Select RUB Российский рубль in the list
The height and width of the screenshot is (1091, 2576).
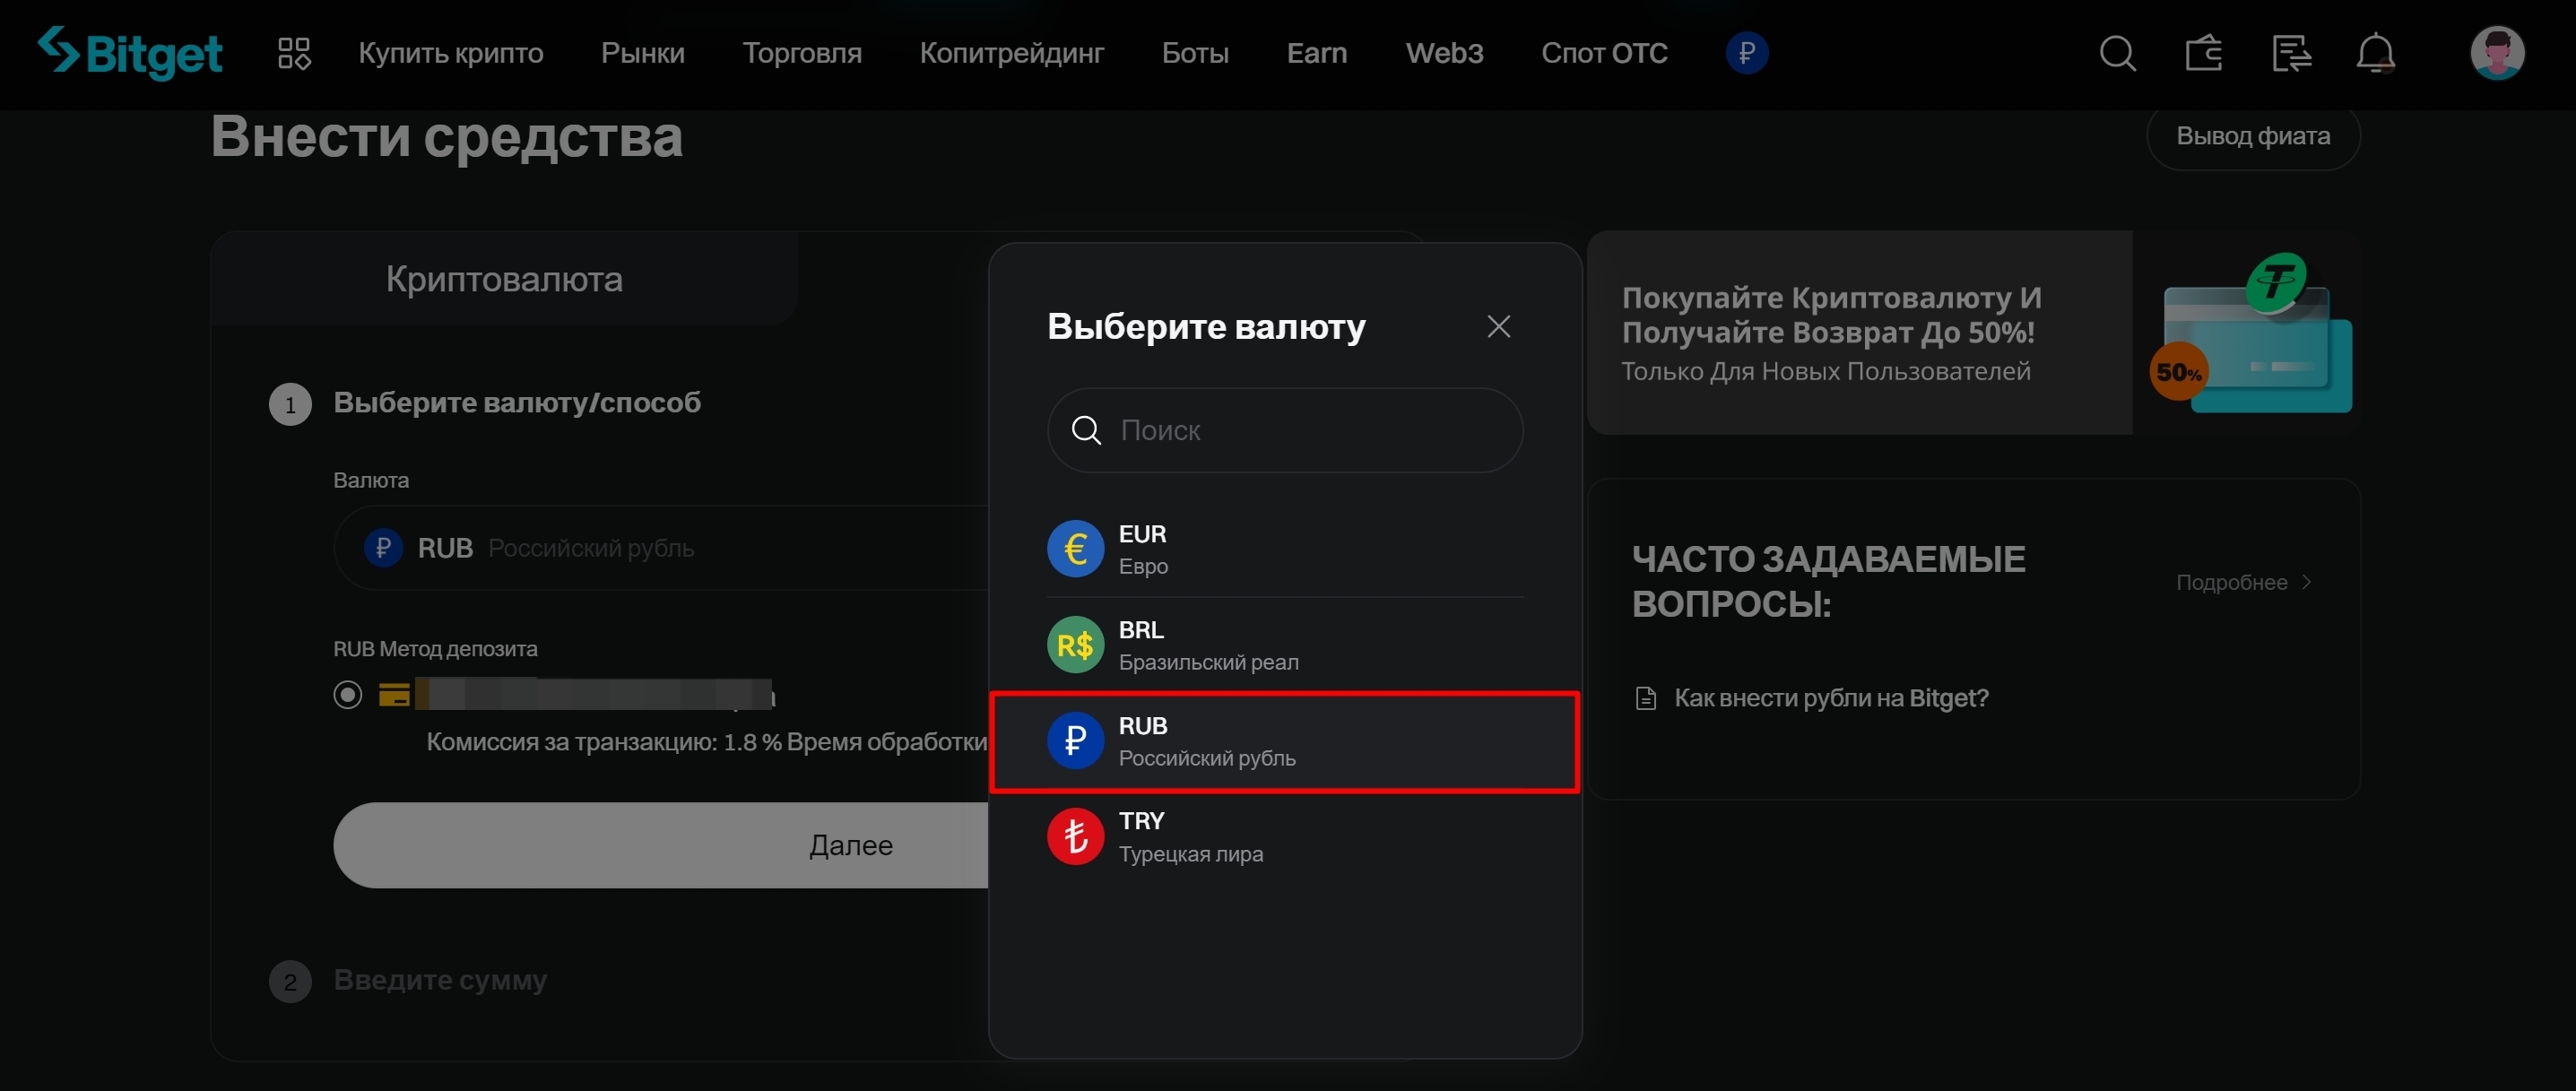point(1285,742)
